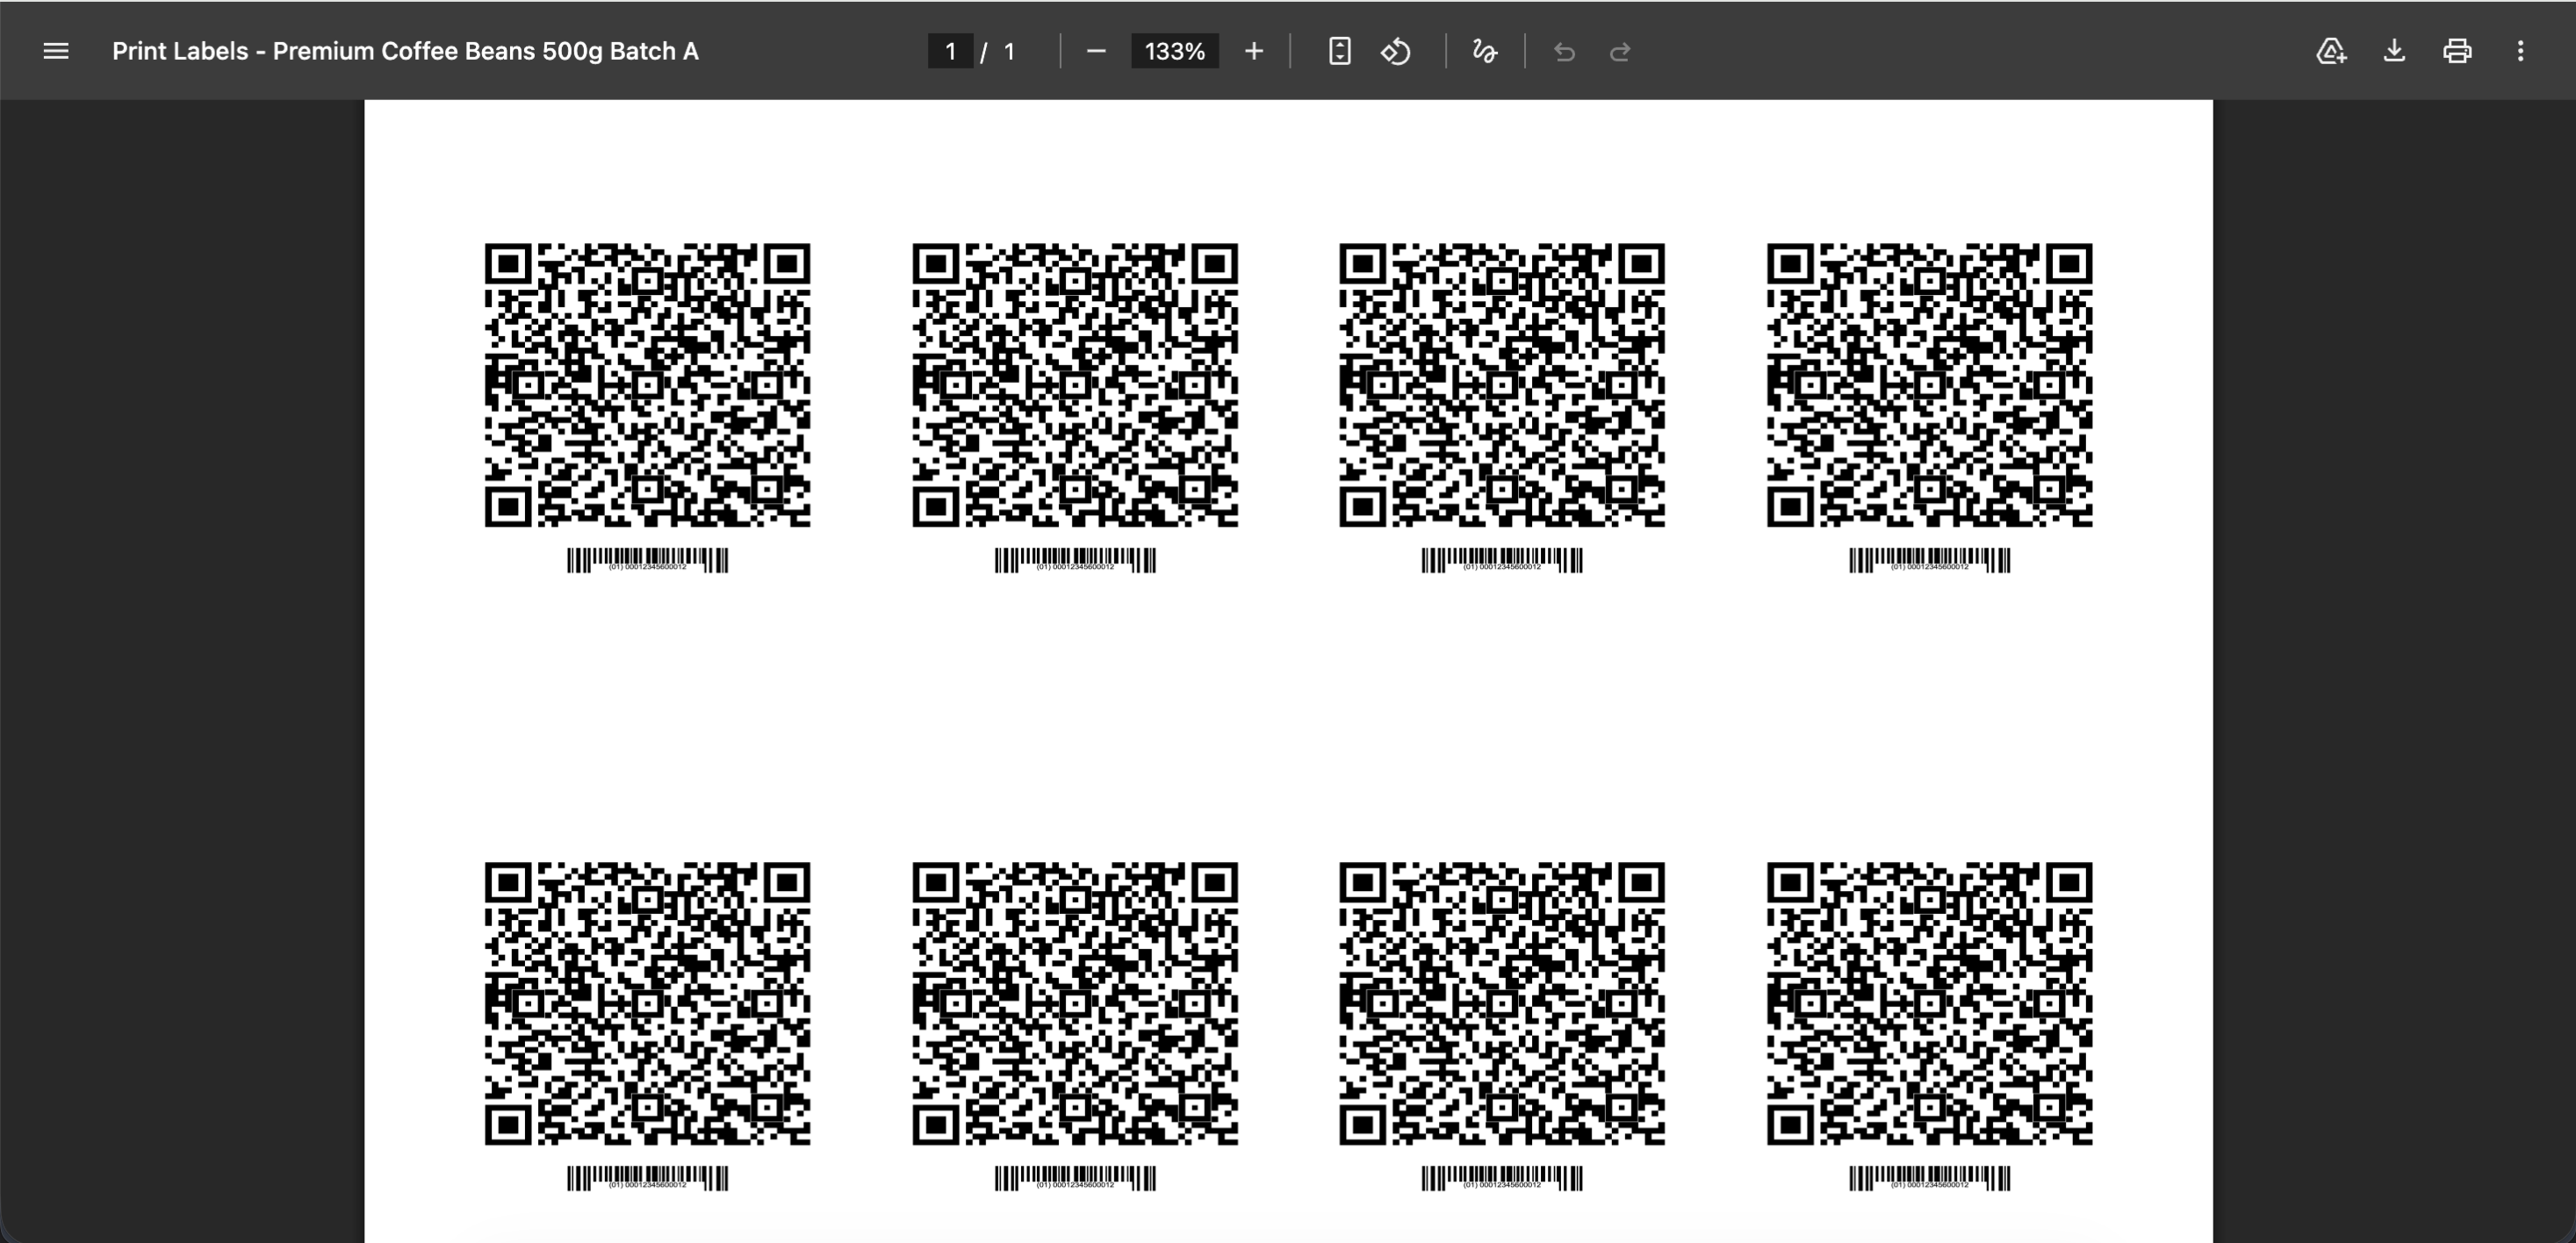
Task: Click the current page number field
Action: tap(950, 51)
